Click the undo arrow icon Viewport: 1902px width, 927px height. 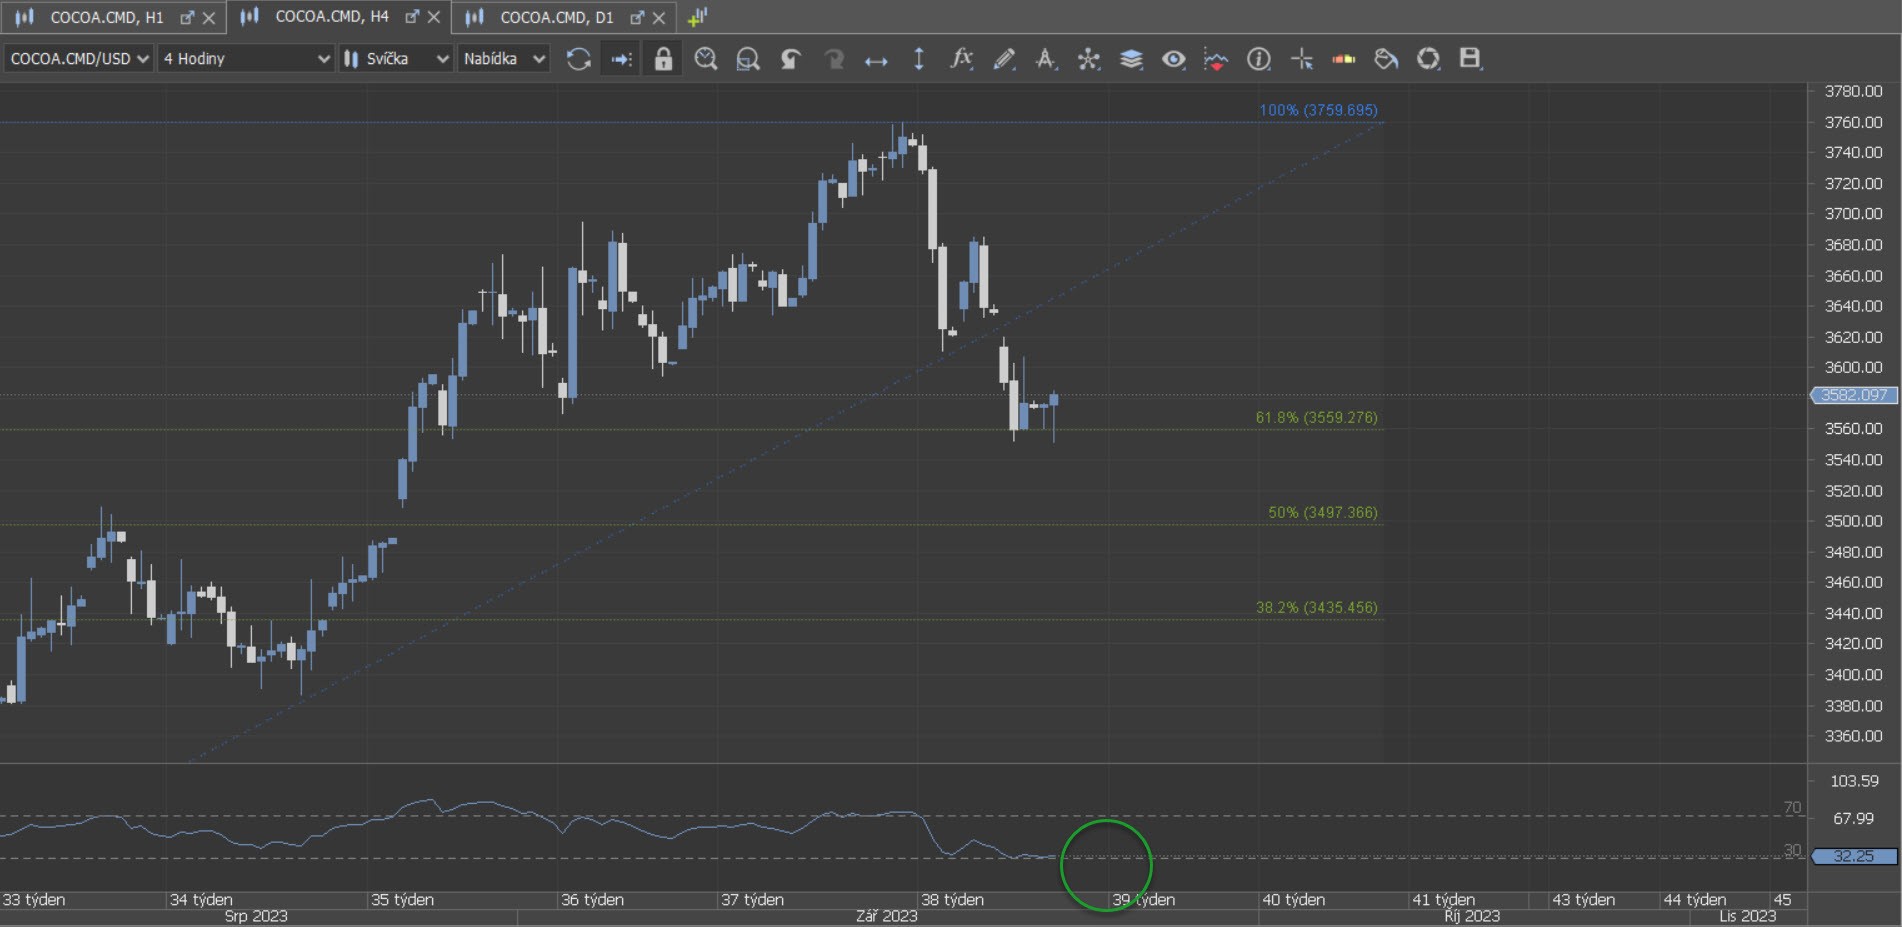[x=791, y=59]
